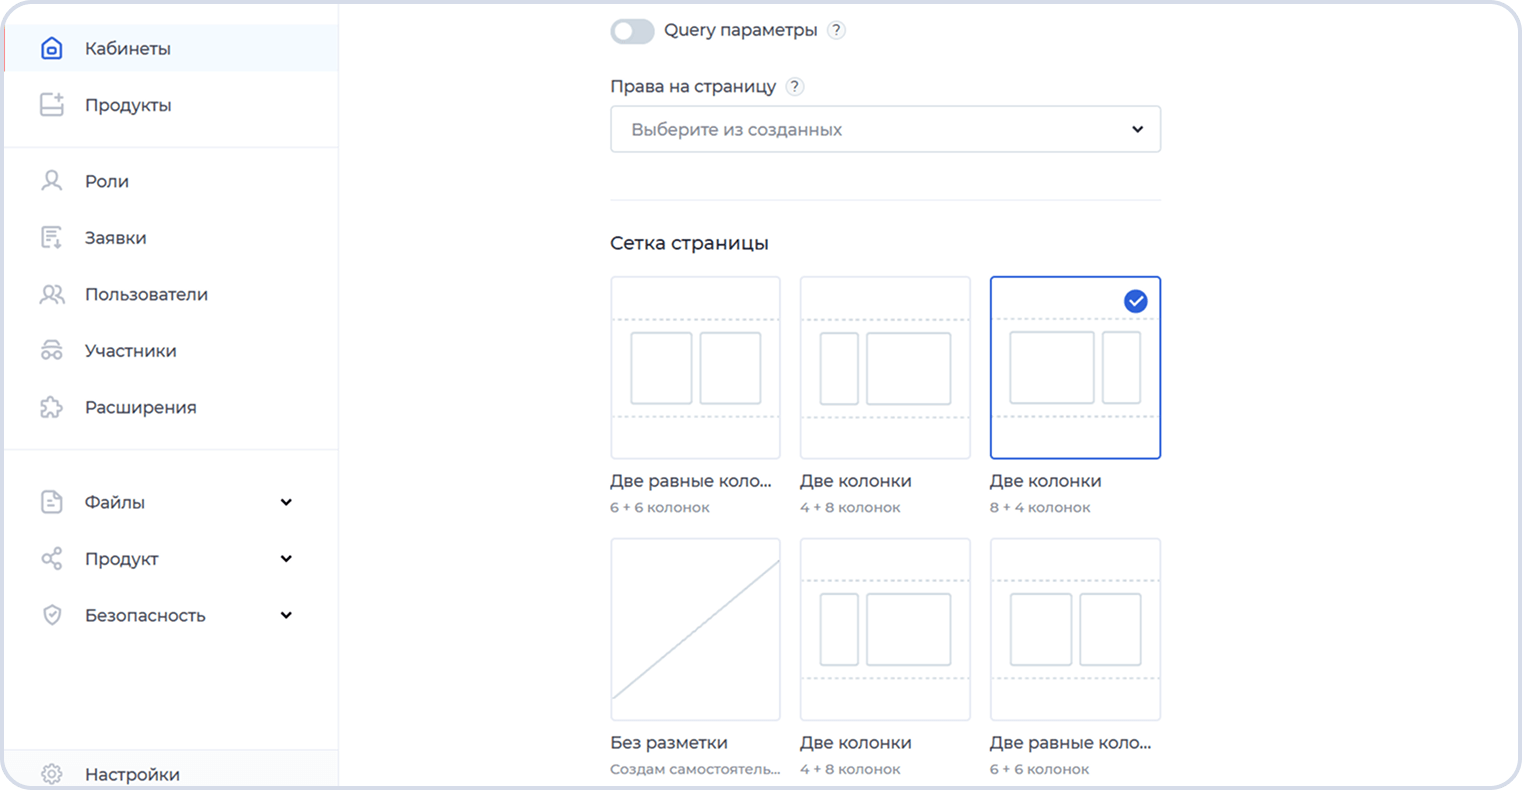The width and height of the screenshot is (1522, 790).
Task: Click the Продукты sidebar icon
Action: (x=51, y=105)
